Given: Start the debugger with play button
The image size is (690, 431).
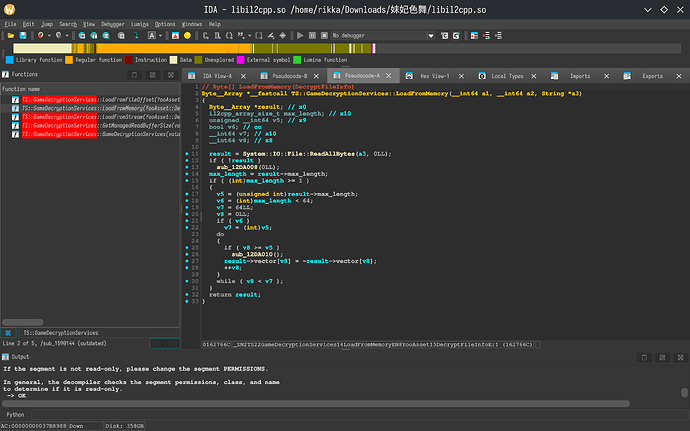Looking at the screenshot, I should pyautogui.click(x=300, y=36).
